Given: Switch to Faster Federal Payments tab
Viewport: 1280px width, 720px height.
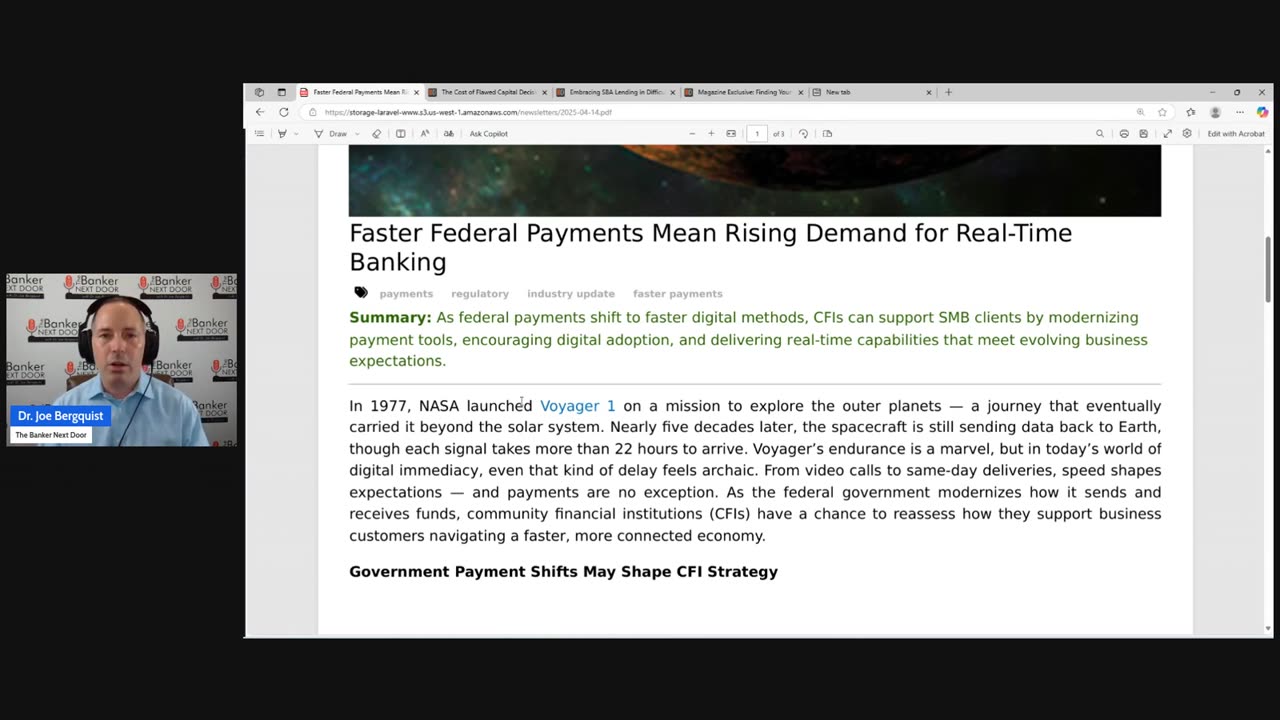Looking at the screenshot, I should pyautogui.click(x=359, y=92).
